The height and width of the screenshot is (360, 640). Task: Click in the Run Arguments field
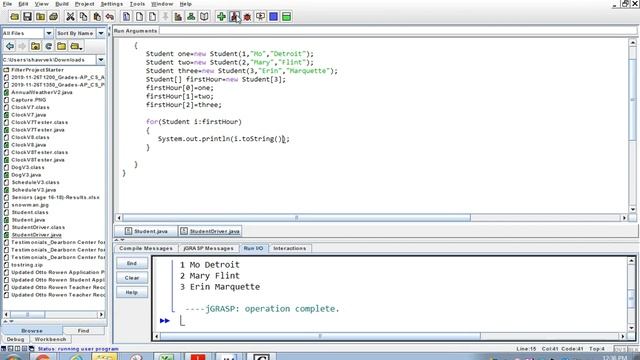click(398, 31)
